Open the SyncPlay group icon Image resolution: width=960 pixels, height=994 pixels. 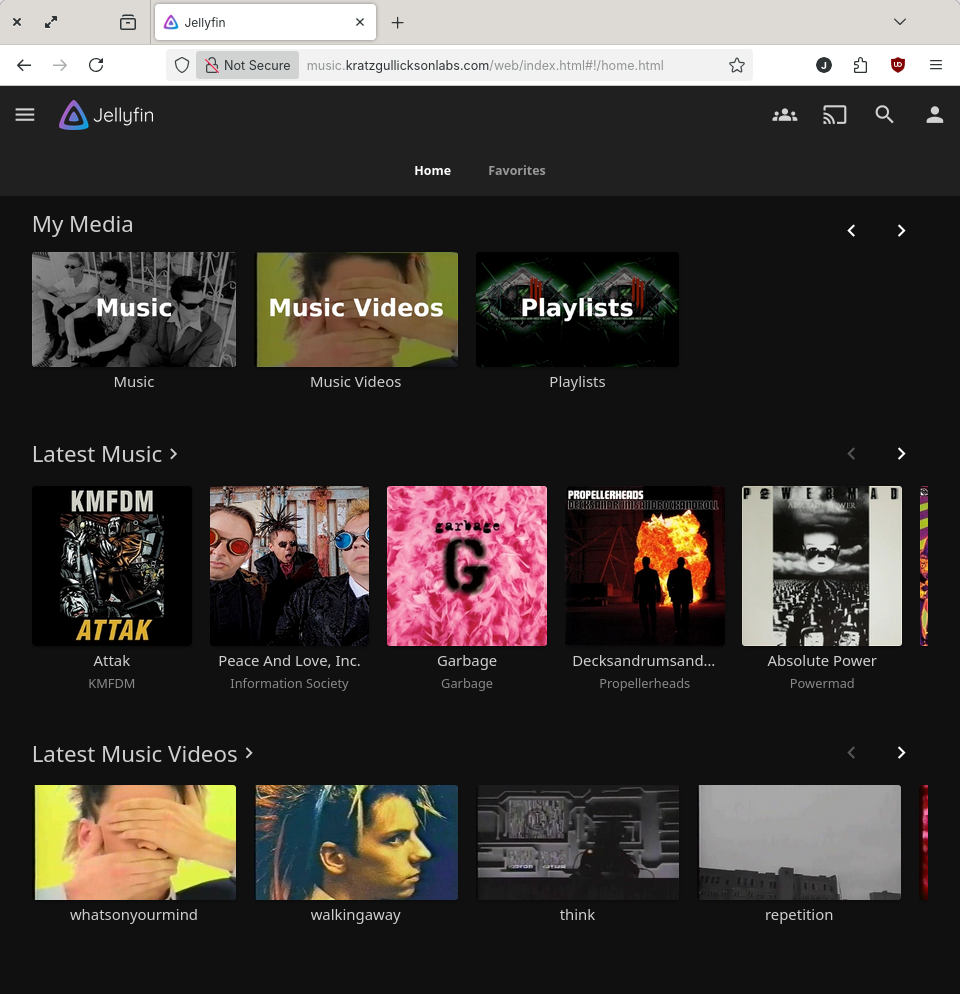coord(784,115)
